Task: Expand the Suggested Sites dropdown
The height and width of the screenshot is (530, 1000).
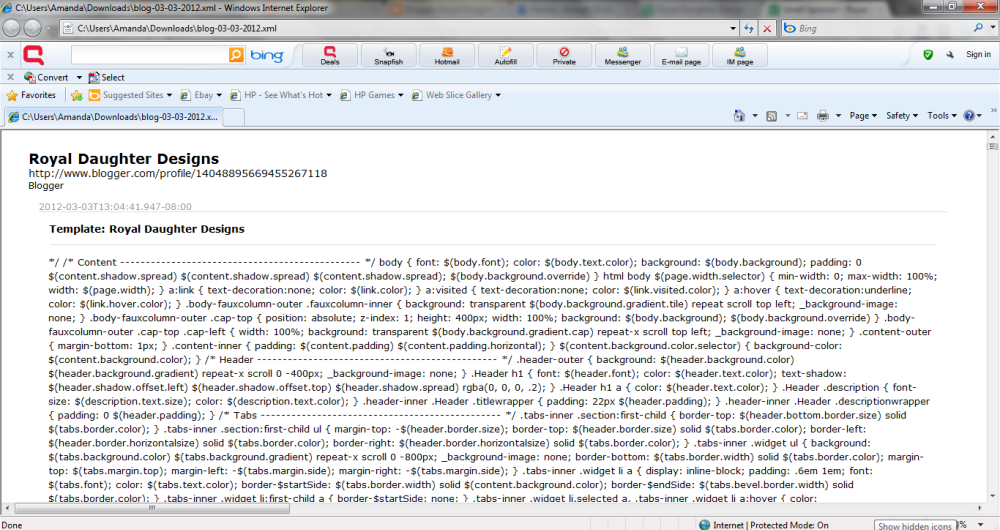Action: 130,96
